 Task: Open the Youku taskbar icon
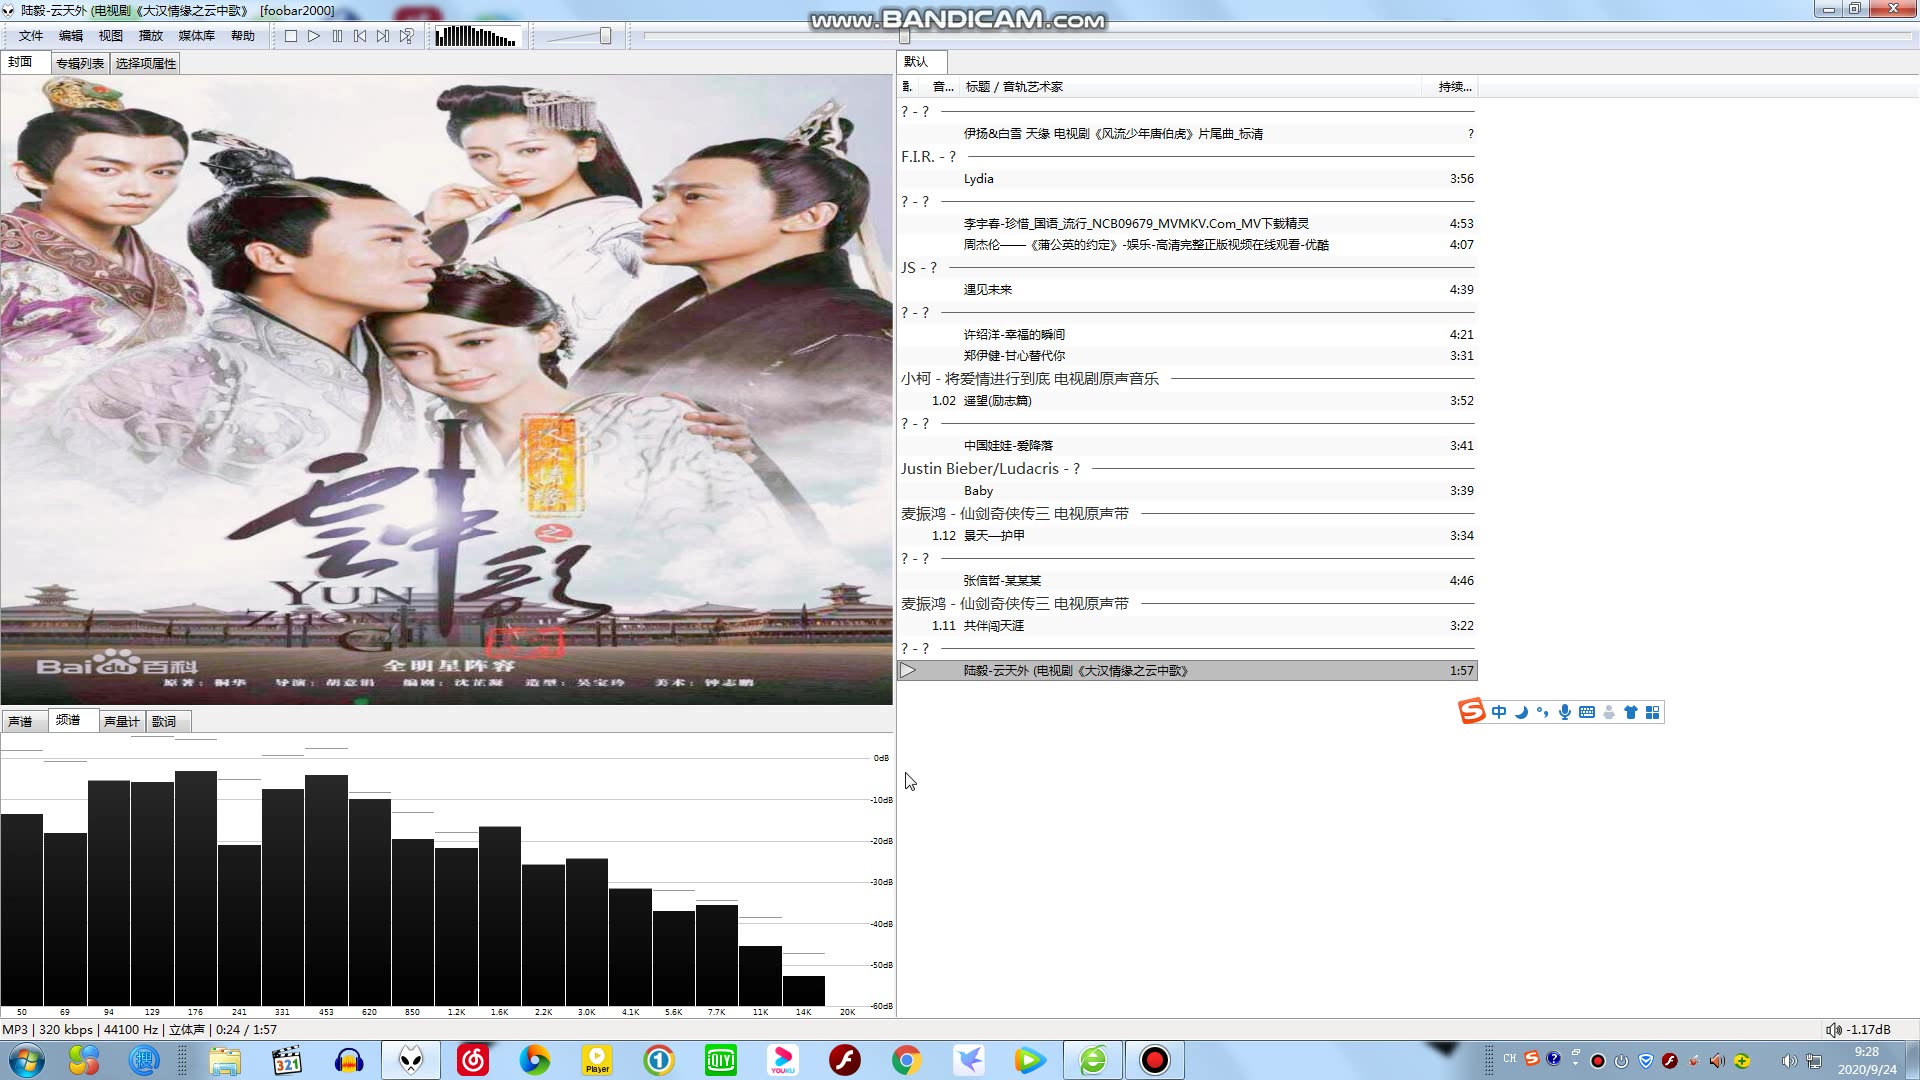pyautogui.click(x=783, y=1060)
